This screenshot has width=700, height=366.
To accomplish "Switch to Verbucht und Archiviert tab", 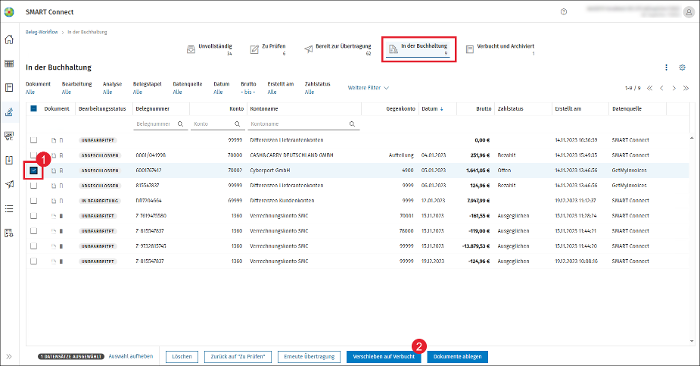I will [500, 49].
